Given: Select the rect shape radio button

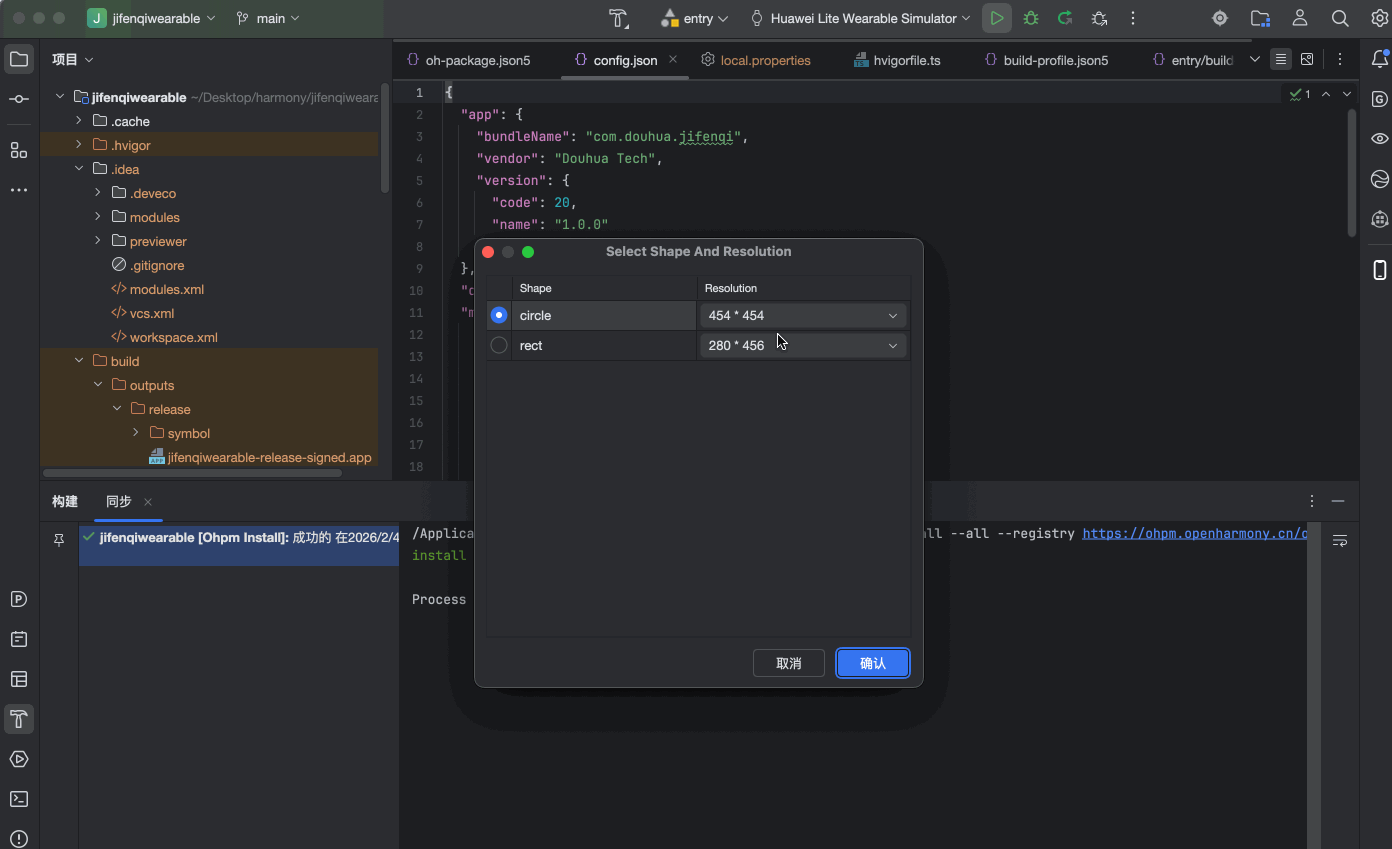Looking at the screenshot, I should [499, 345].
